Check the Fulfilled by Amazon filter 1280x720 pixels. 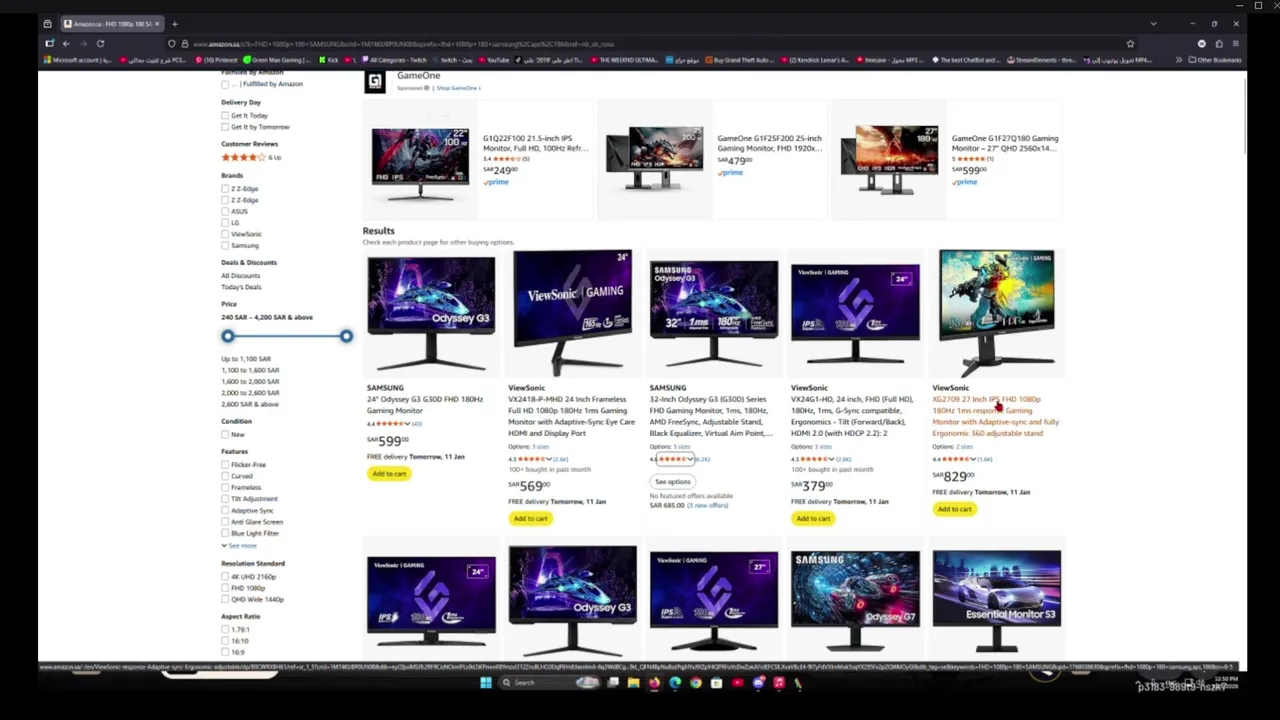pos(225,84)
